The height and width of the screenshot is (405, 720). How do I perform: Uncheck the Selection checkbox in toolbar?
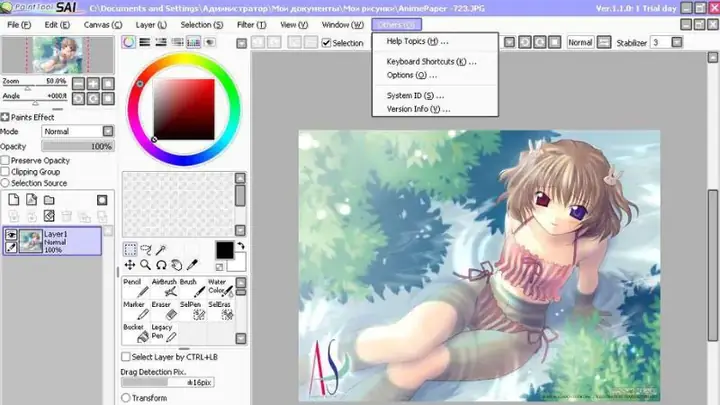point(326,43)
